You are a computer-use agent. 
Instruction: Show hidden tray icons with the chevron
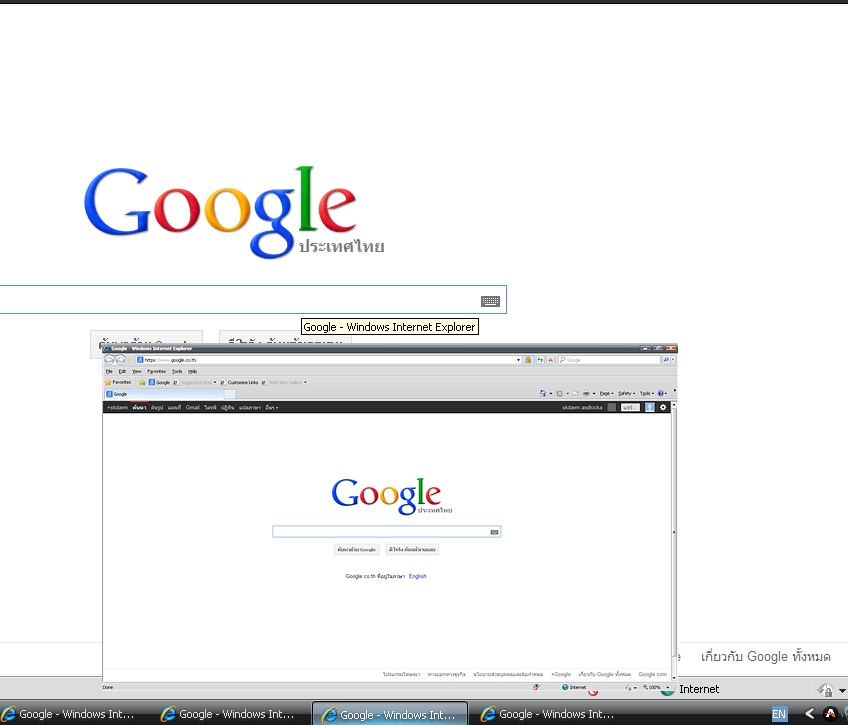[x=810, y=714]
